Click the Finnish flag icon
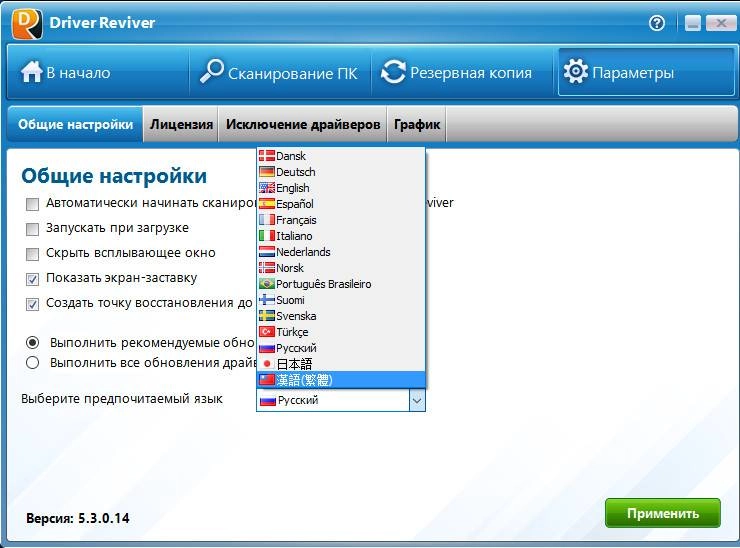This screenshot has height=548, width=740. [267, 300]
